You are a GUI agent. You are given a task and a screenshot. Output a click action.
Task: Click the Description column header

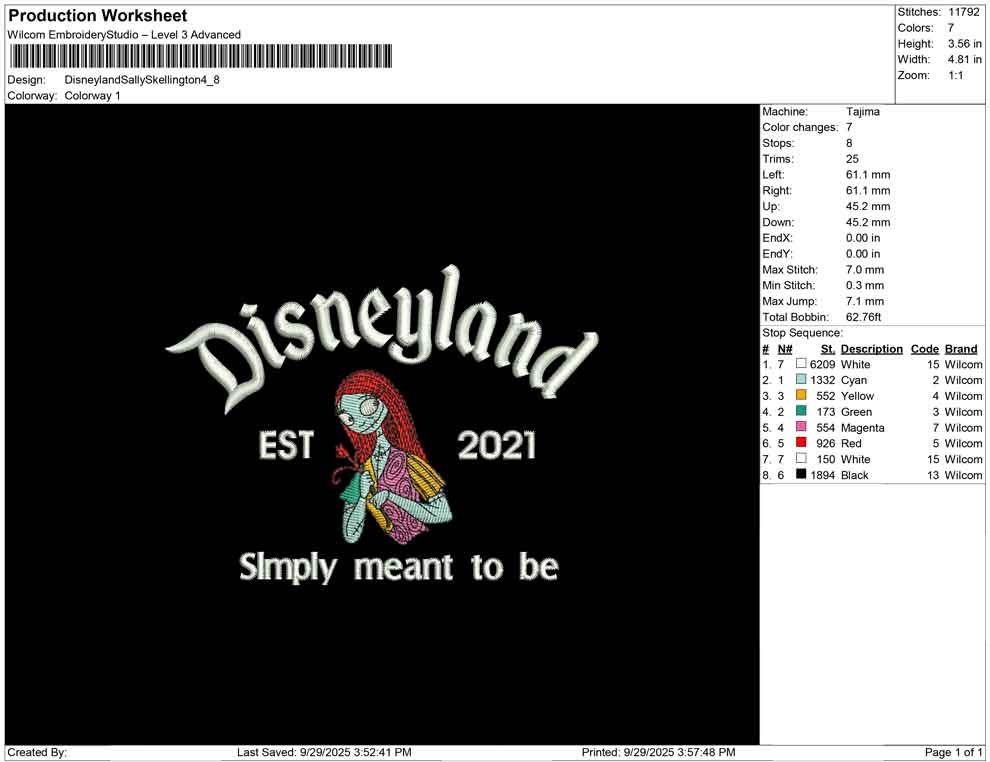tap(871, 349)
